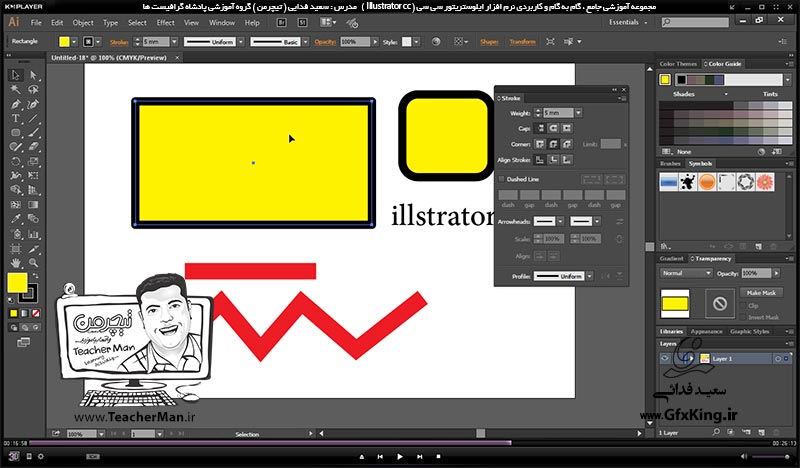Select the Direct Selection tool
Viewport: 800px width, 468px height.
coord(33,76)
